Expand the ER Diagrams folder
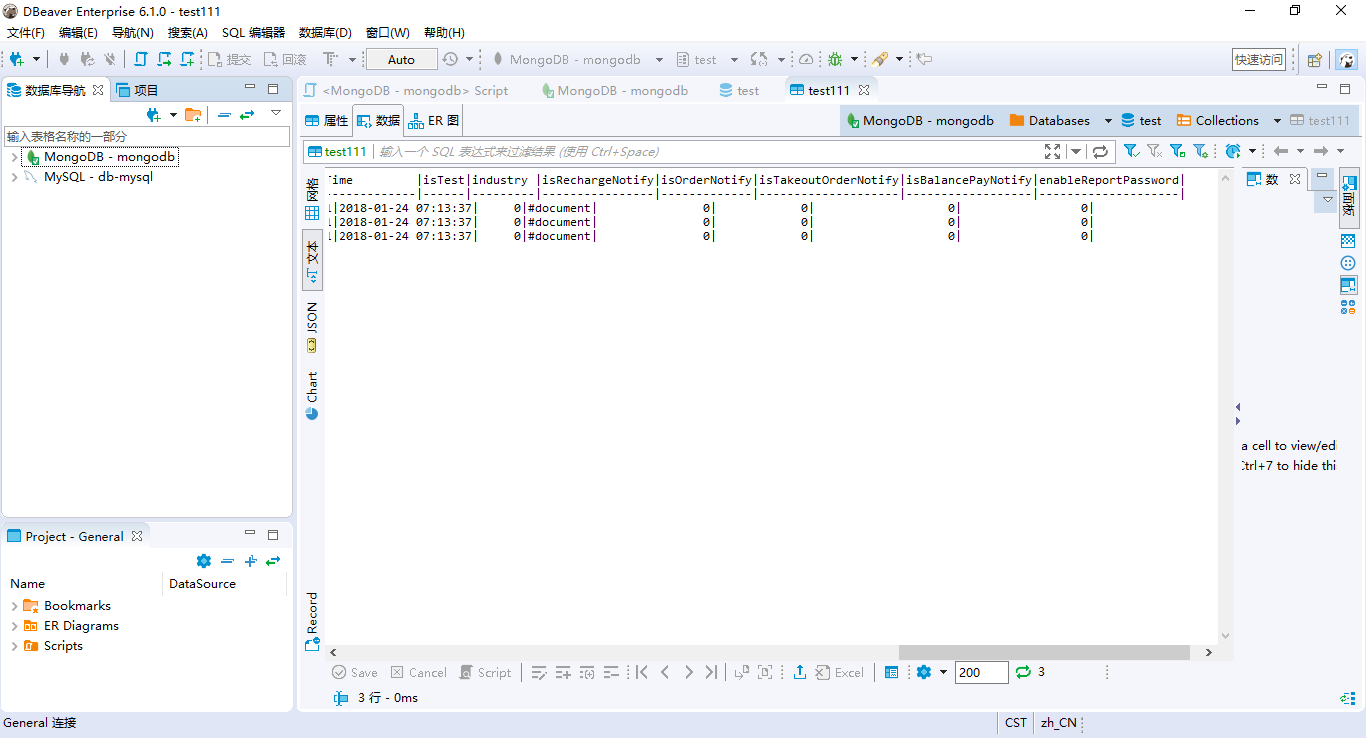1366x738 pixels. (14, 626)
